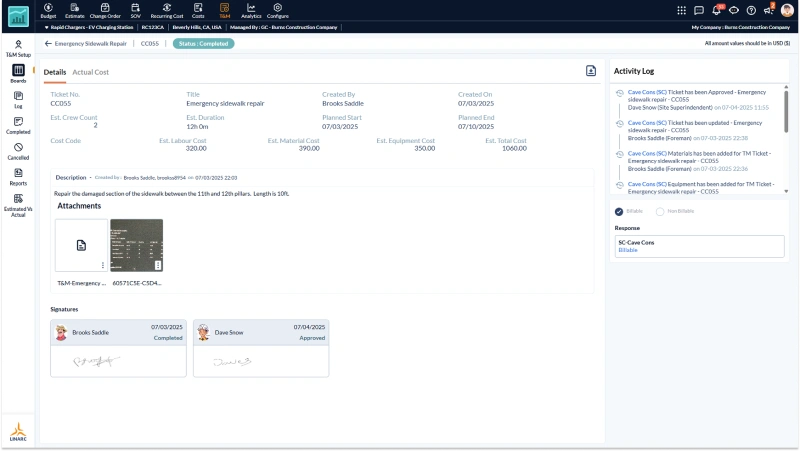Open the Estimate module
The image size is (800, 451).
pyautogui.click(x=74, y=11)
